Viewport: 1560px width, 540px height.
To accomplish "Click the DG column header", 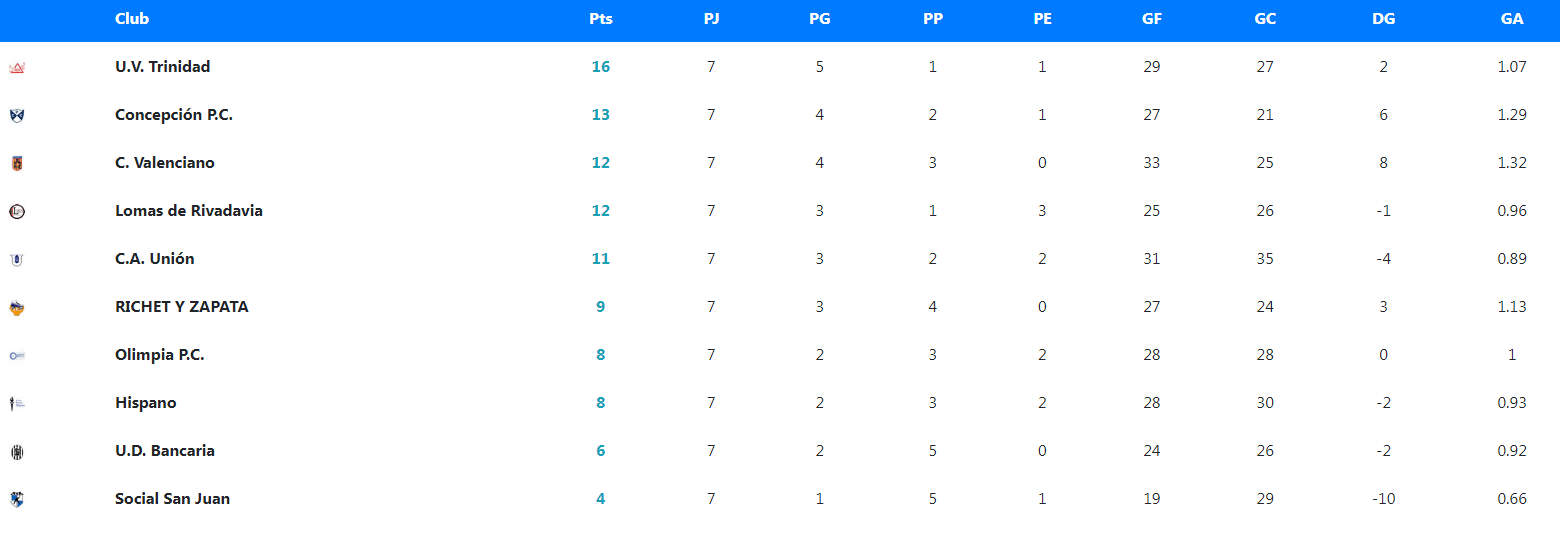I will pyautogui.click(x=1384, y=19).
